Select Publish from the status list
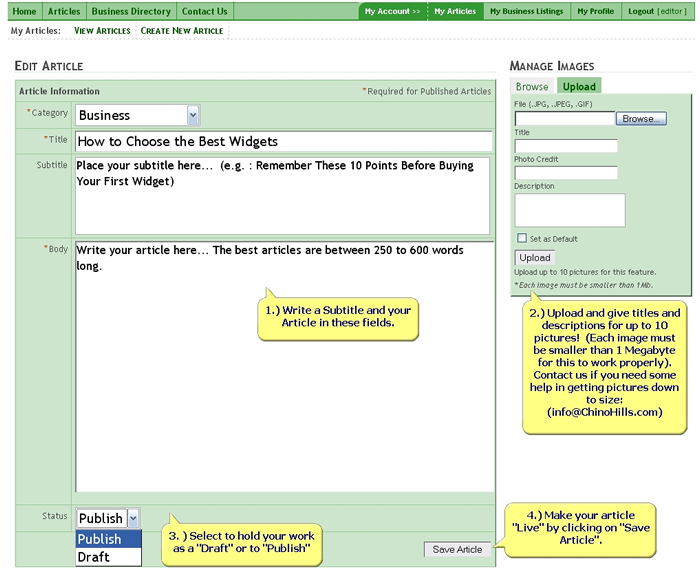Screen dimensions: 700x568 pyautogui.click(x=100, y=539)
